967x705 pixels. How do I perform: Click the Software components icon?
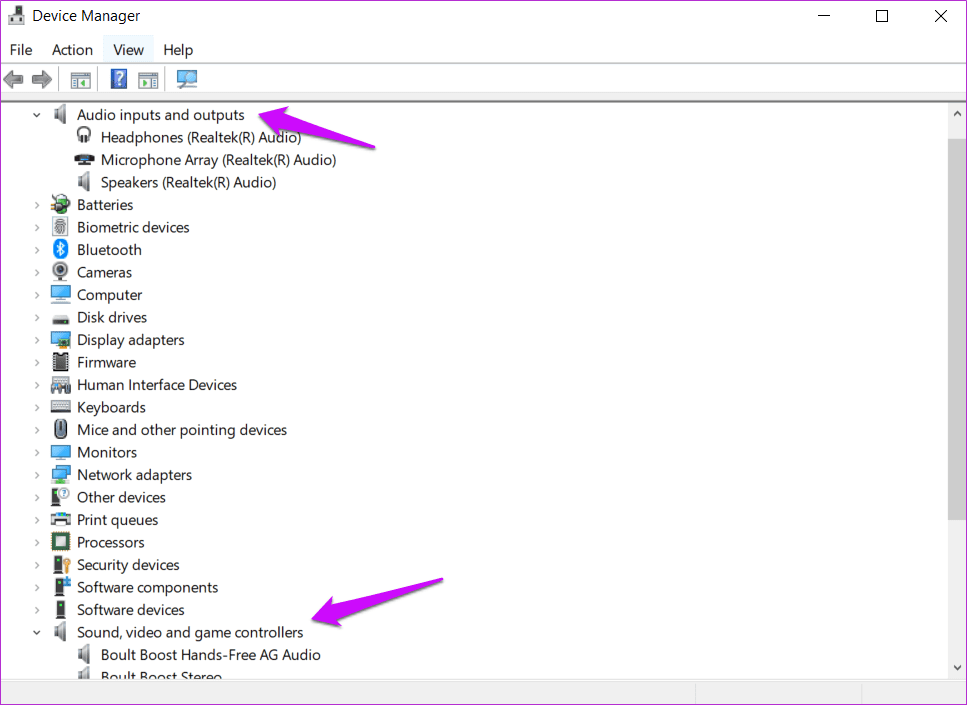click(x=62, y=587)
